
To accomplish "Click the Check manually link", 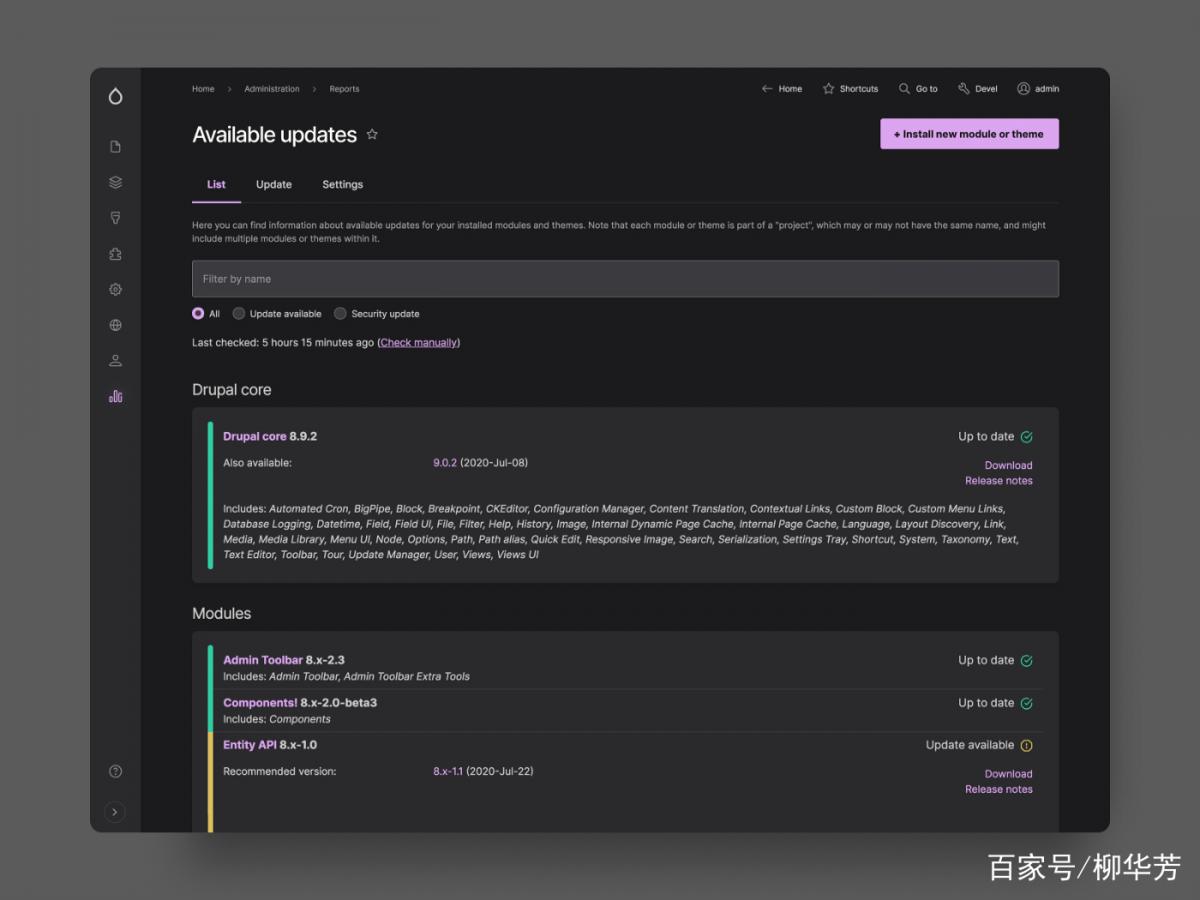I will coord(419,343).
